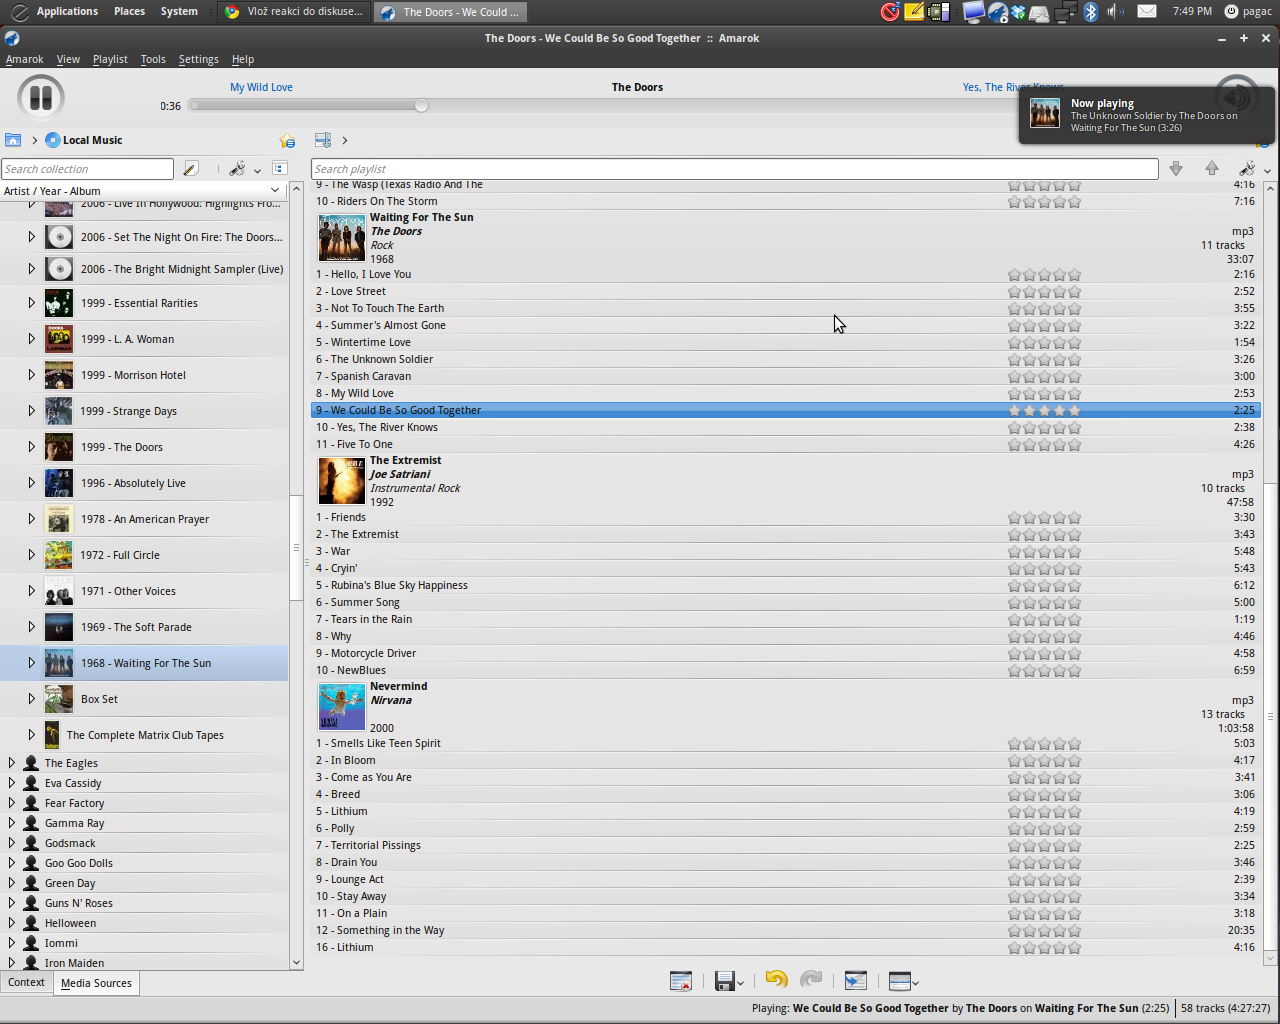This screenshot has height=1024, width=1280.
Task: Rate Hello, I Love You stars
Action: click(1044, 274)
